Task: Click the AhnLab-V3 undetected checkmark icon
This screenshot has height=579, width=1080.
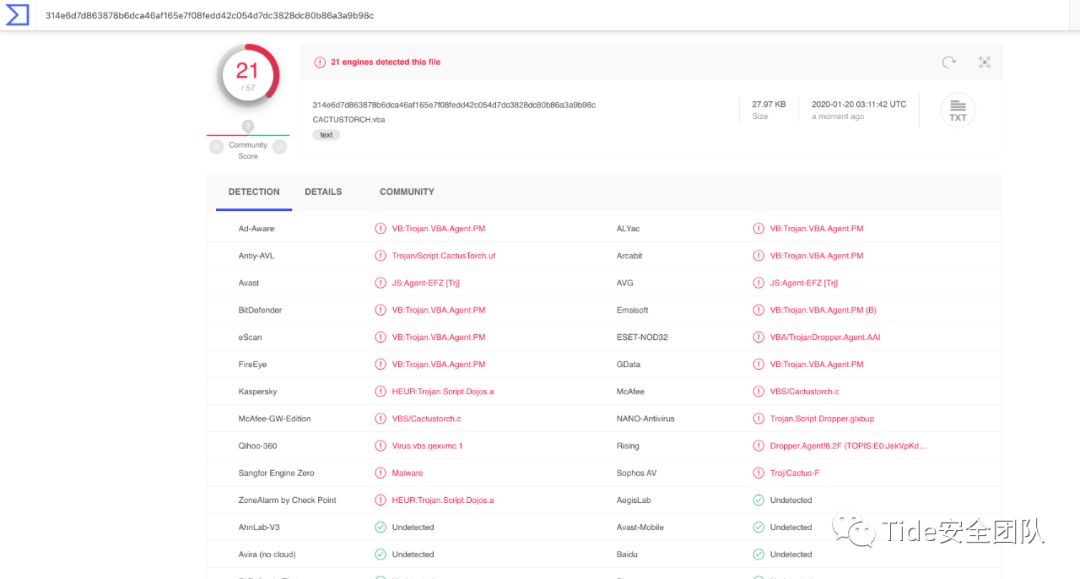Action: coord(380,527)
